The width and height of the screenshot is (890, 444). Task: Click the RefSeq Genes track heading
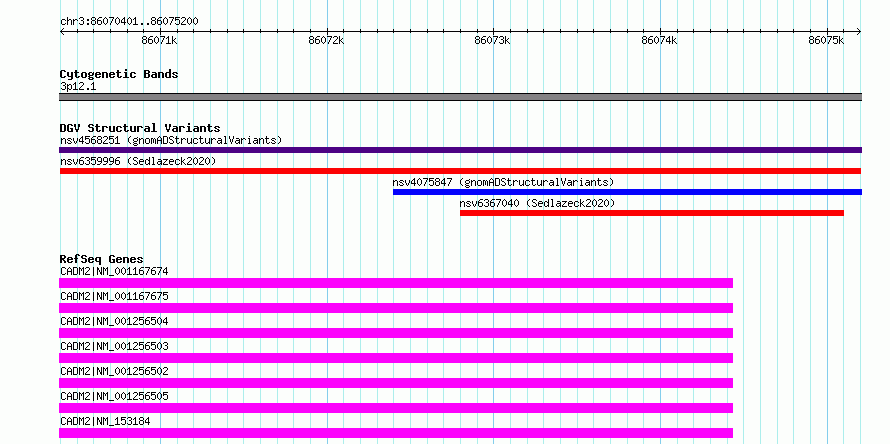[x=102, y=259]
